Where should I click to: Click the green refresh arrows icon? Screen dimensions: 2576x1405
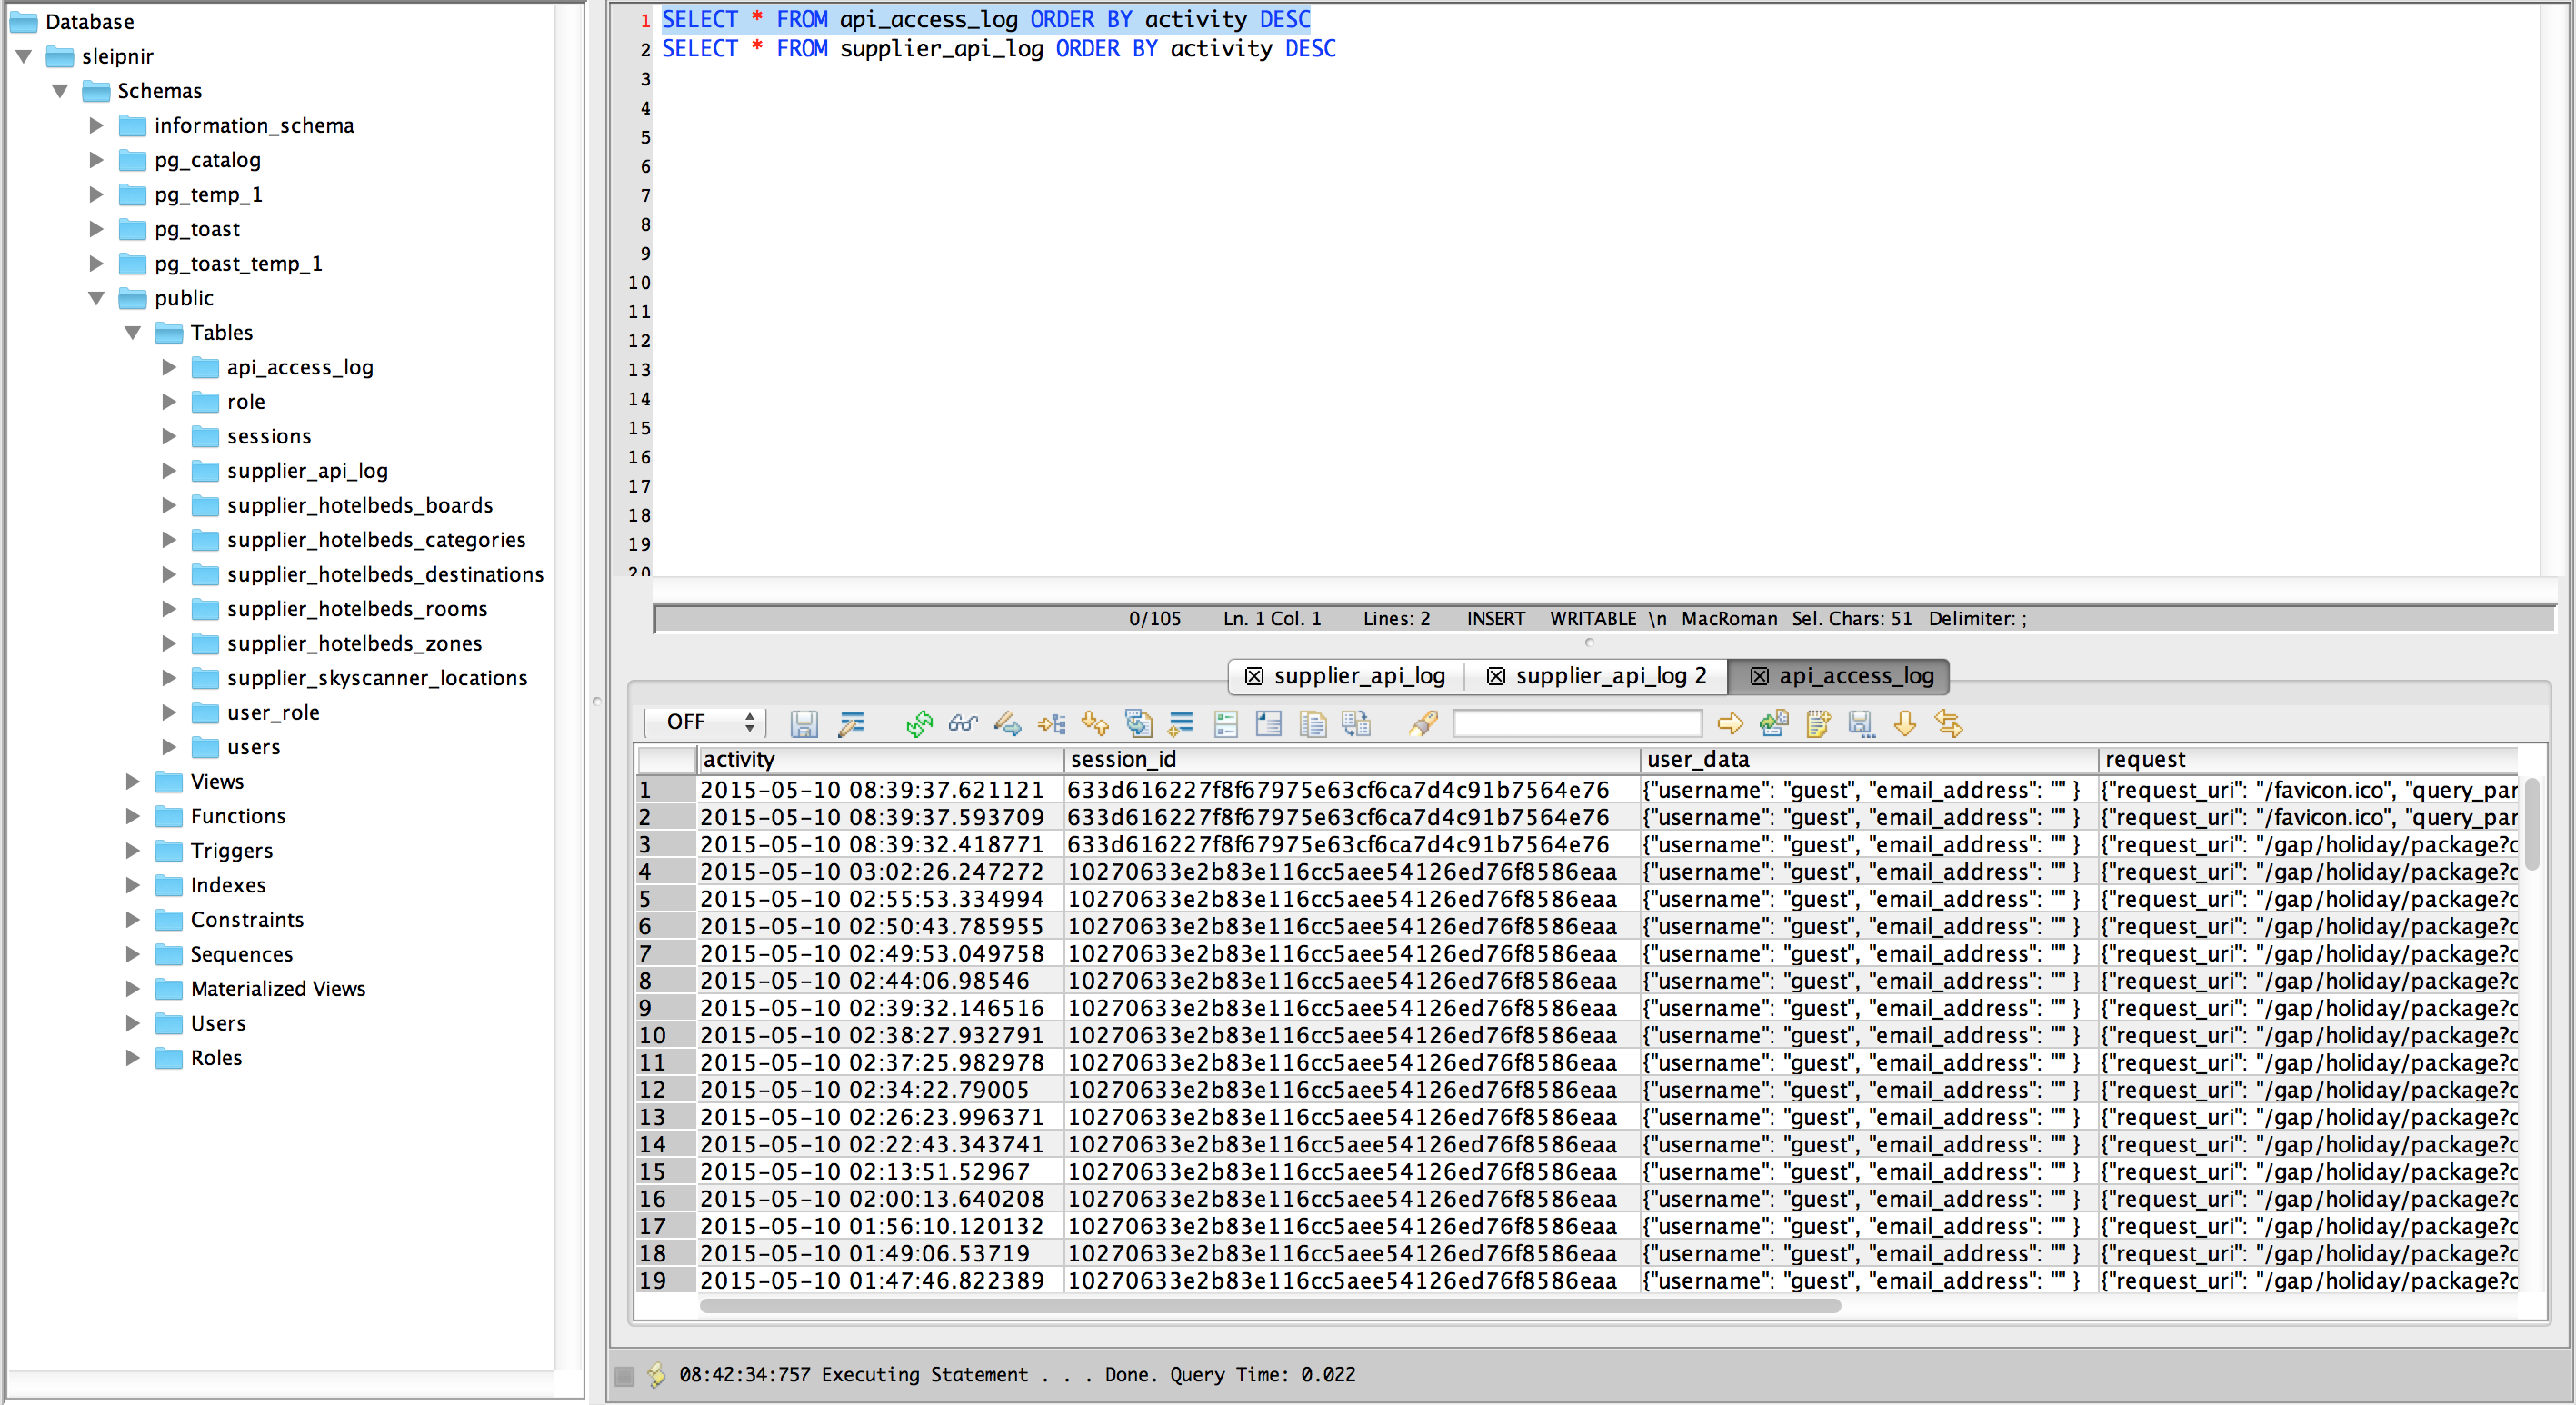click(x=918, y=723)
